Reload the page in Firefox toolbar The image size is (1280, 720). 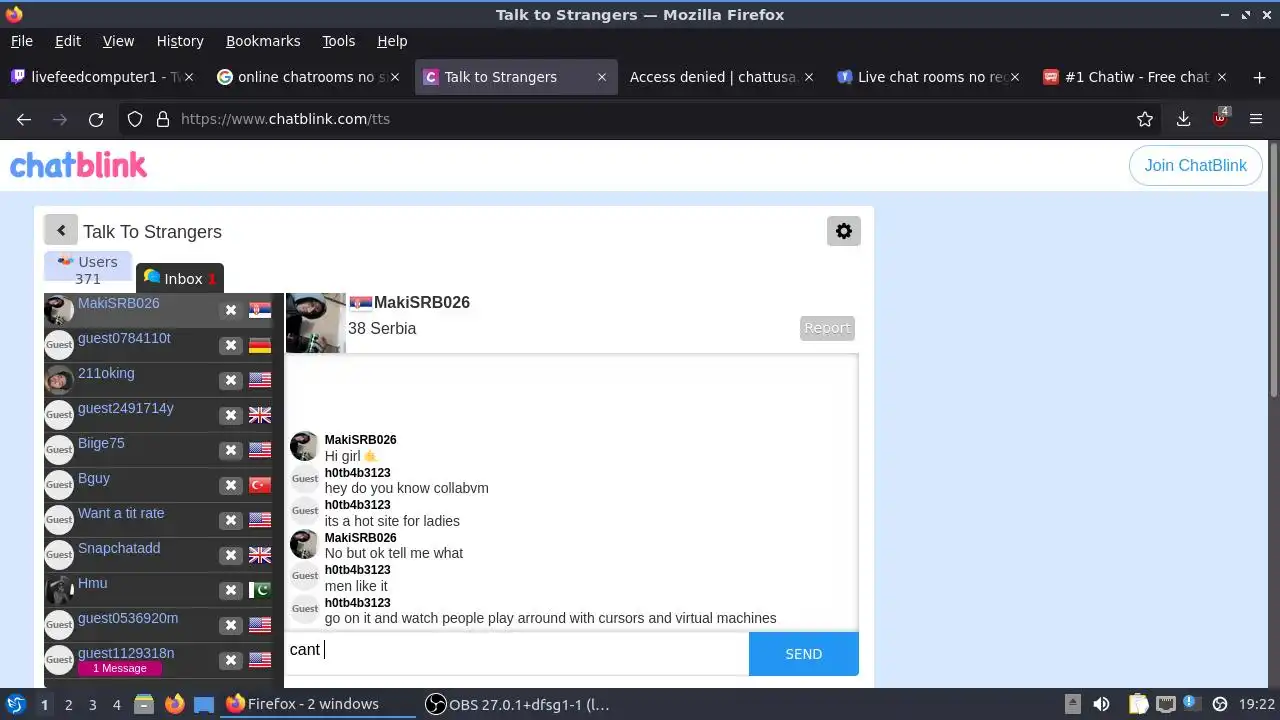tap(96, 119)
